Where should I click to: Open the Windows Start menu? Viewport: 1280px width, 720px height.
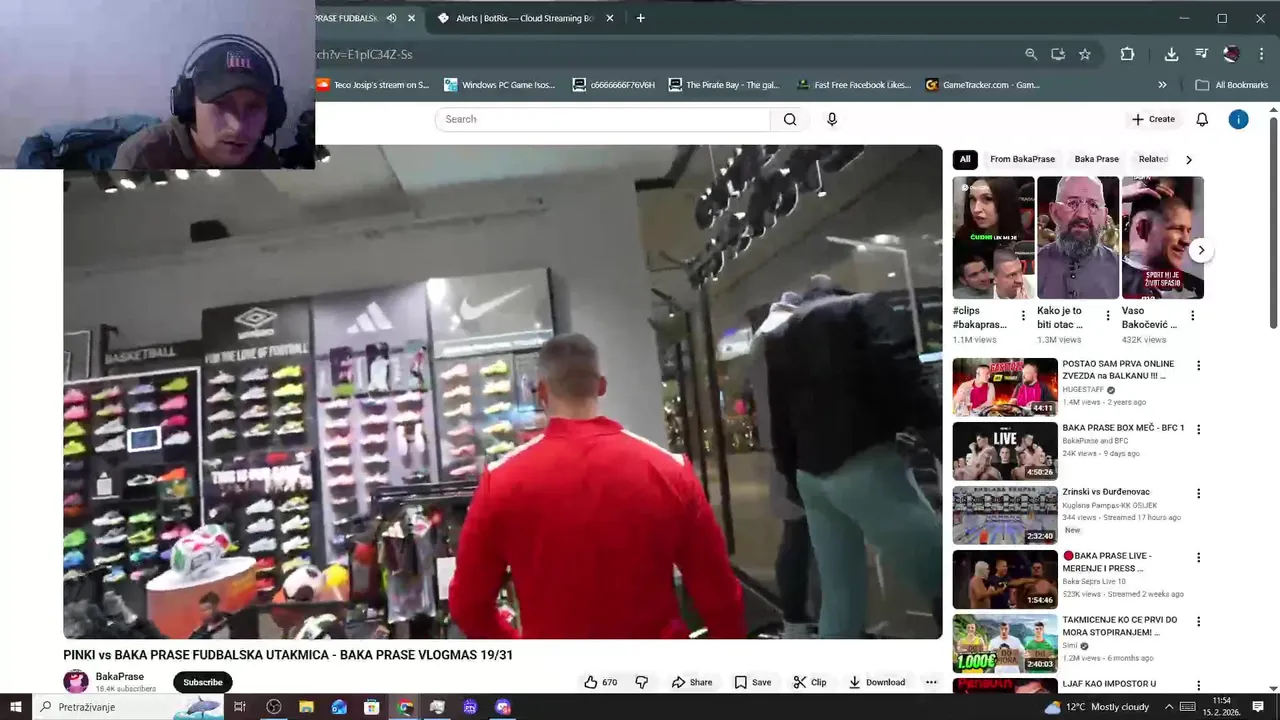(x=16, y=707)
